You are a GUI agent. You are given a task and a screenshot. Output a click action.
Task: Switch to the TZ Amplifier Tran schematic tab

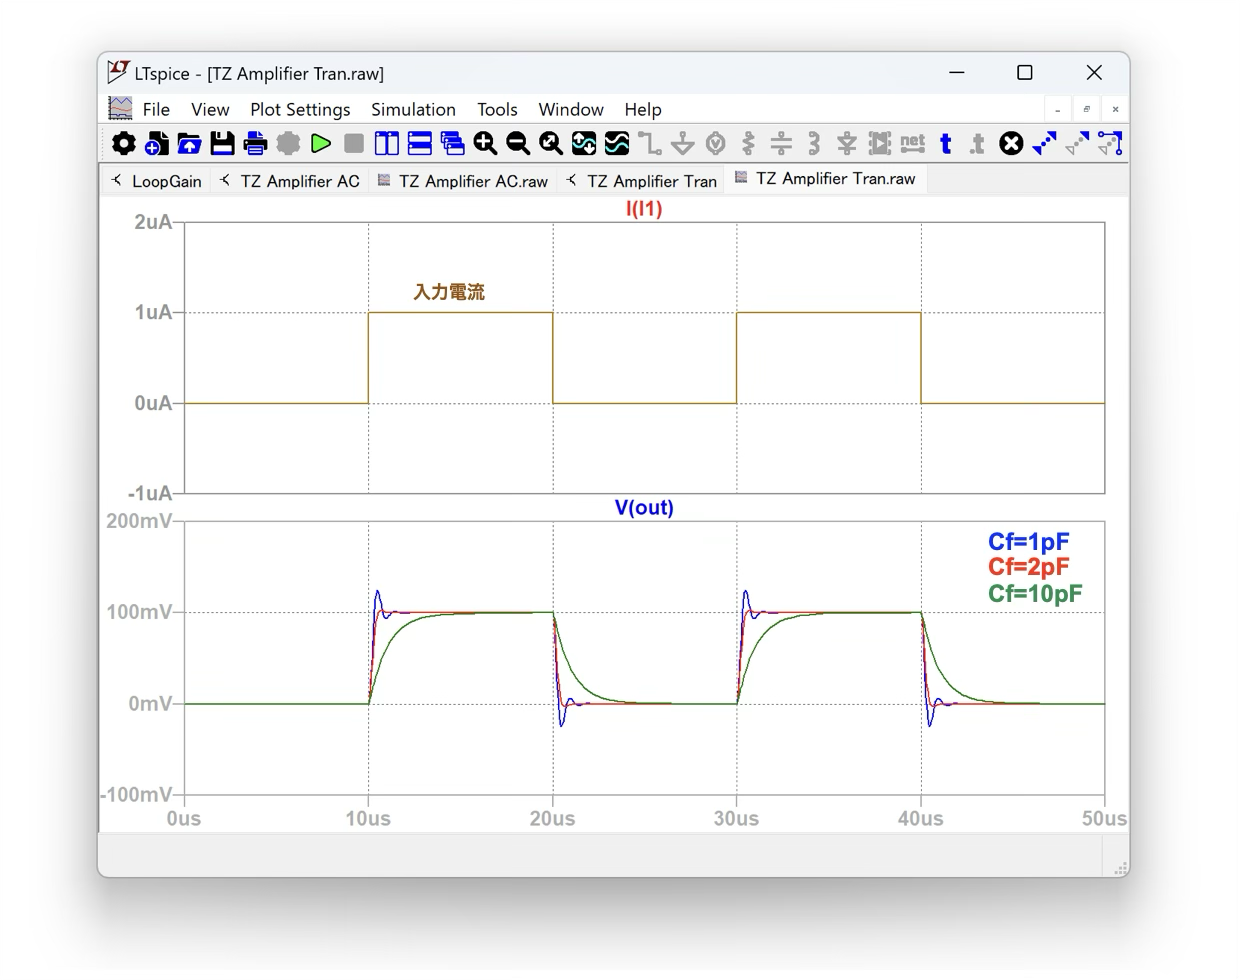coord(641,181)
